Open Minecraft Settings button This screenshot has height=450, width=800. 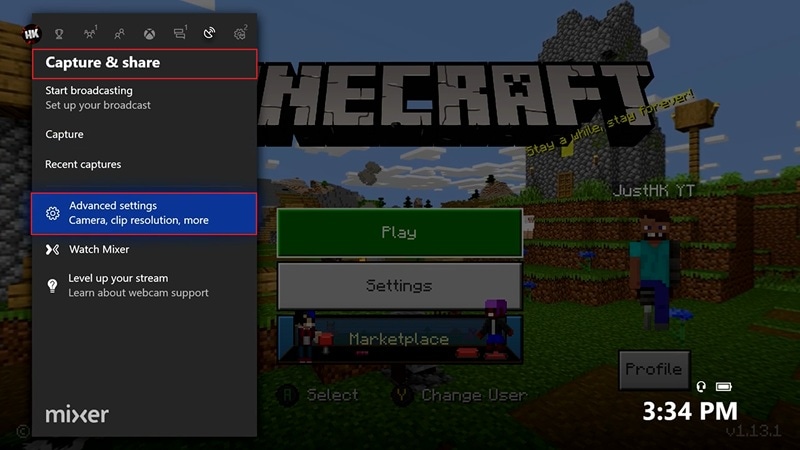coord(399,286)
